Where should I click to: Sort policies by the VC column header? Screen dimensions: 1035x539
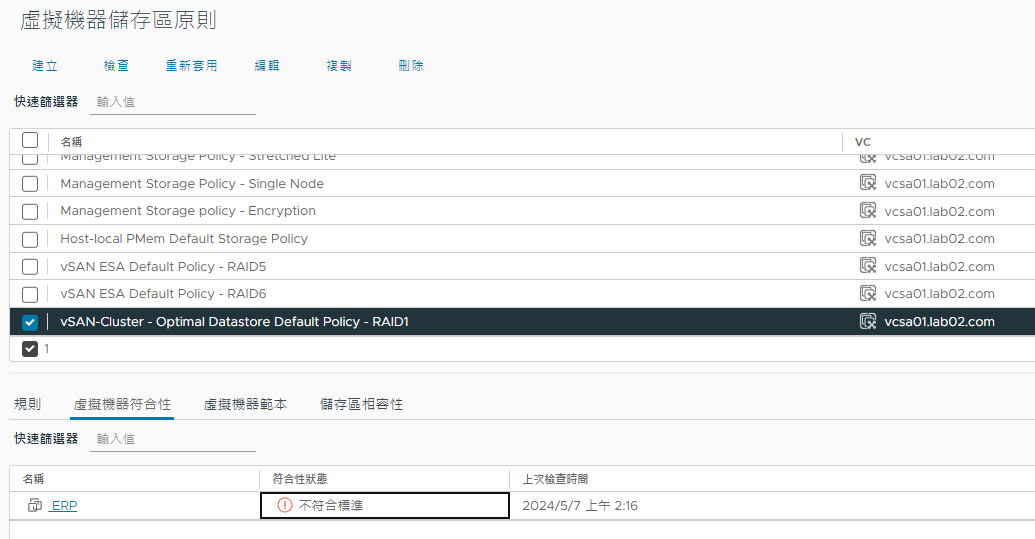(863, 142)
